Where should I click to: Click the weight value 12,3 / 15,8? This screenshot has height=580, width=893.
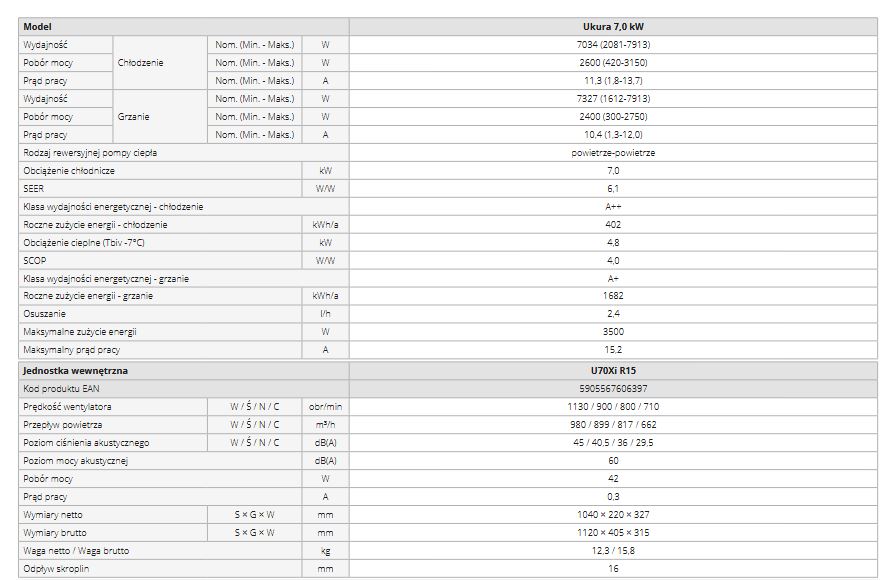pos(613,551)
